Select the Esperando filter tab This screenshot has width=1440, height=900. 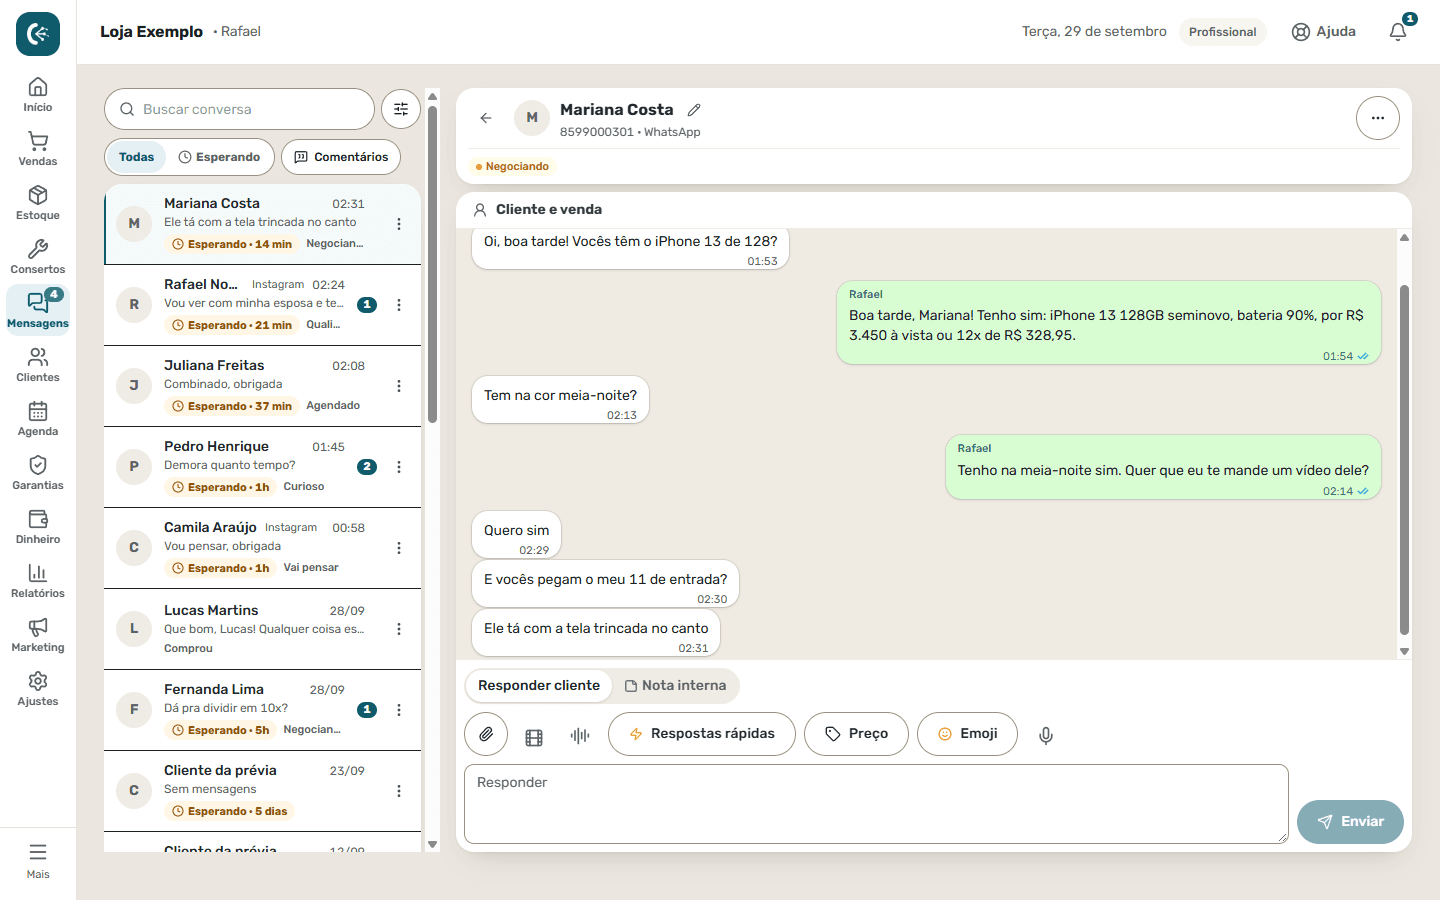(x=219, y=157)
